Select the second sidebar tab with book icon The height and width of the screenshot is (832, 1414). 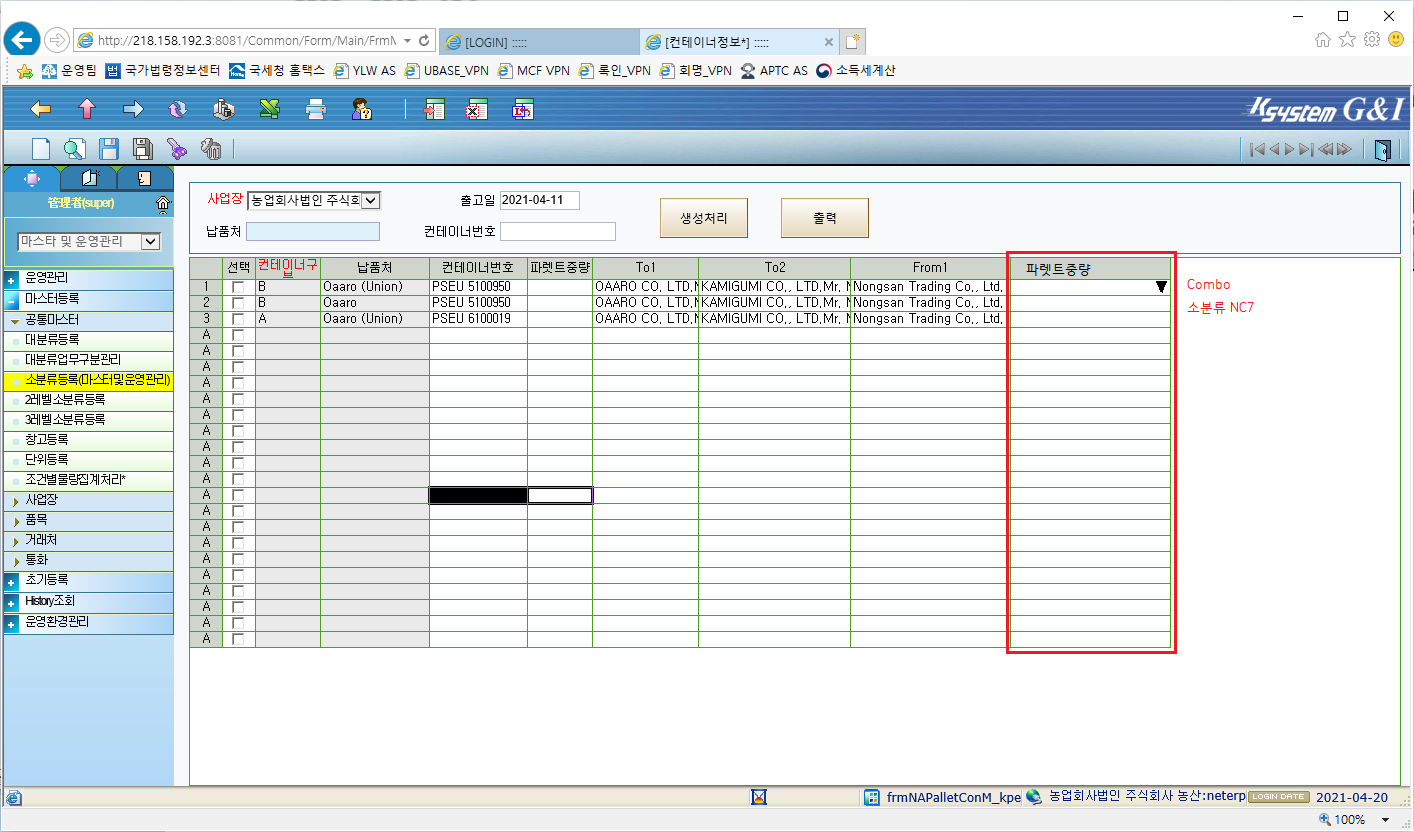coord(89,178)
